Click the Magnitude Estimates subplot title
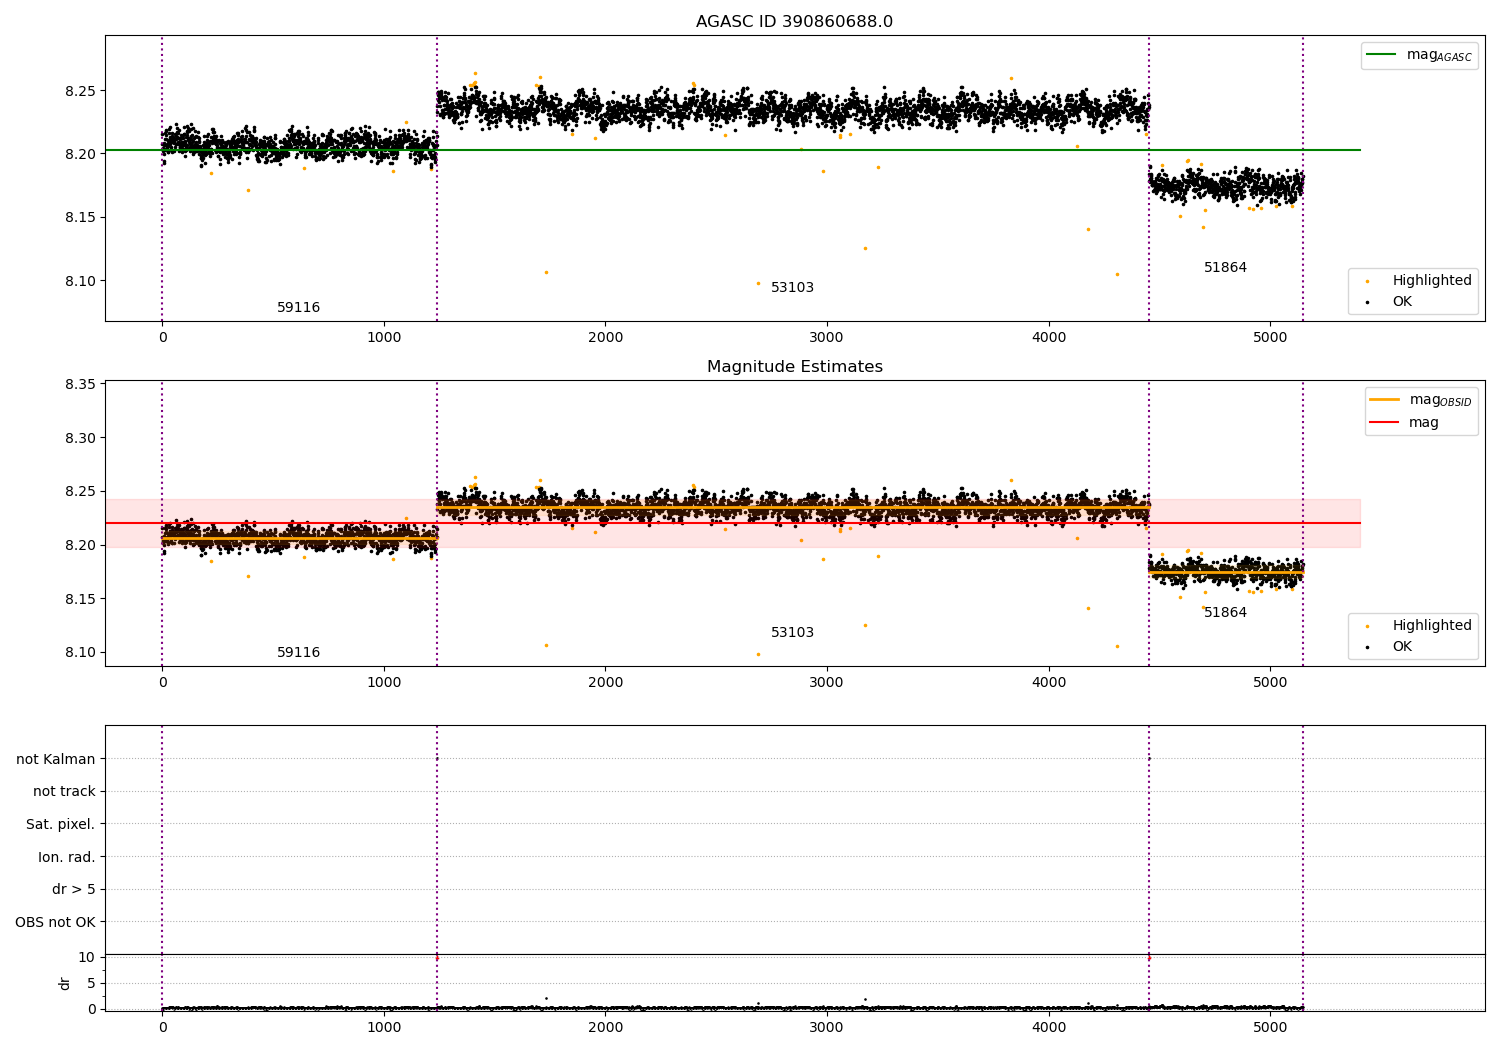 click(x=794, y=367)
